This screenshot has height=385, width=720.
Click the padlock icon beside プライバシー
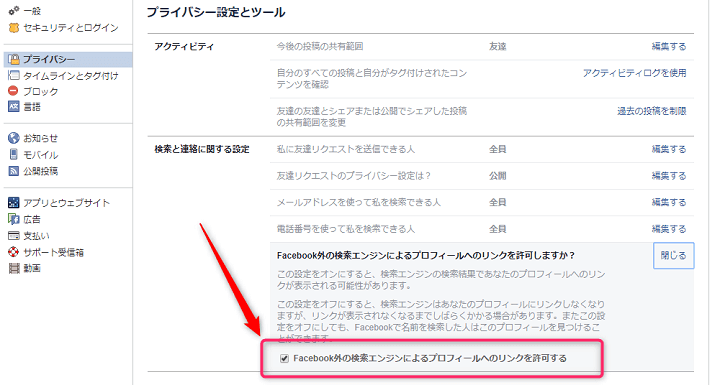coord(14,59)
